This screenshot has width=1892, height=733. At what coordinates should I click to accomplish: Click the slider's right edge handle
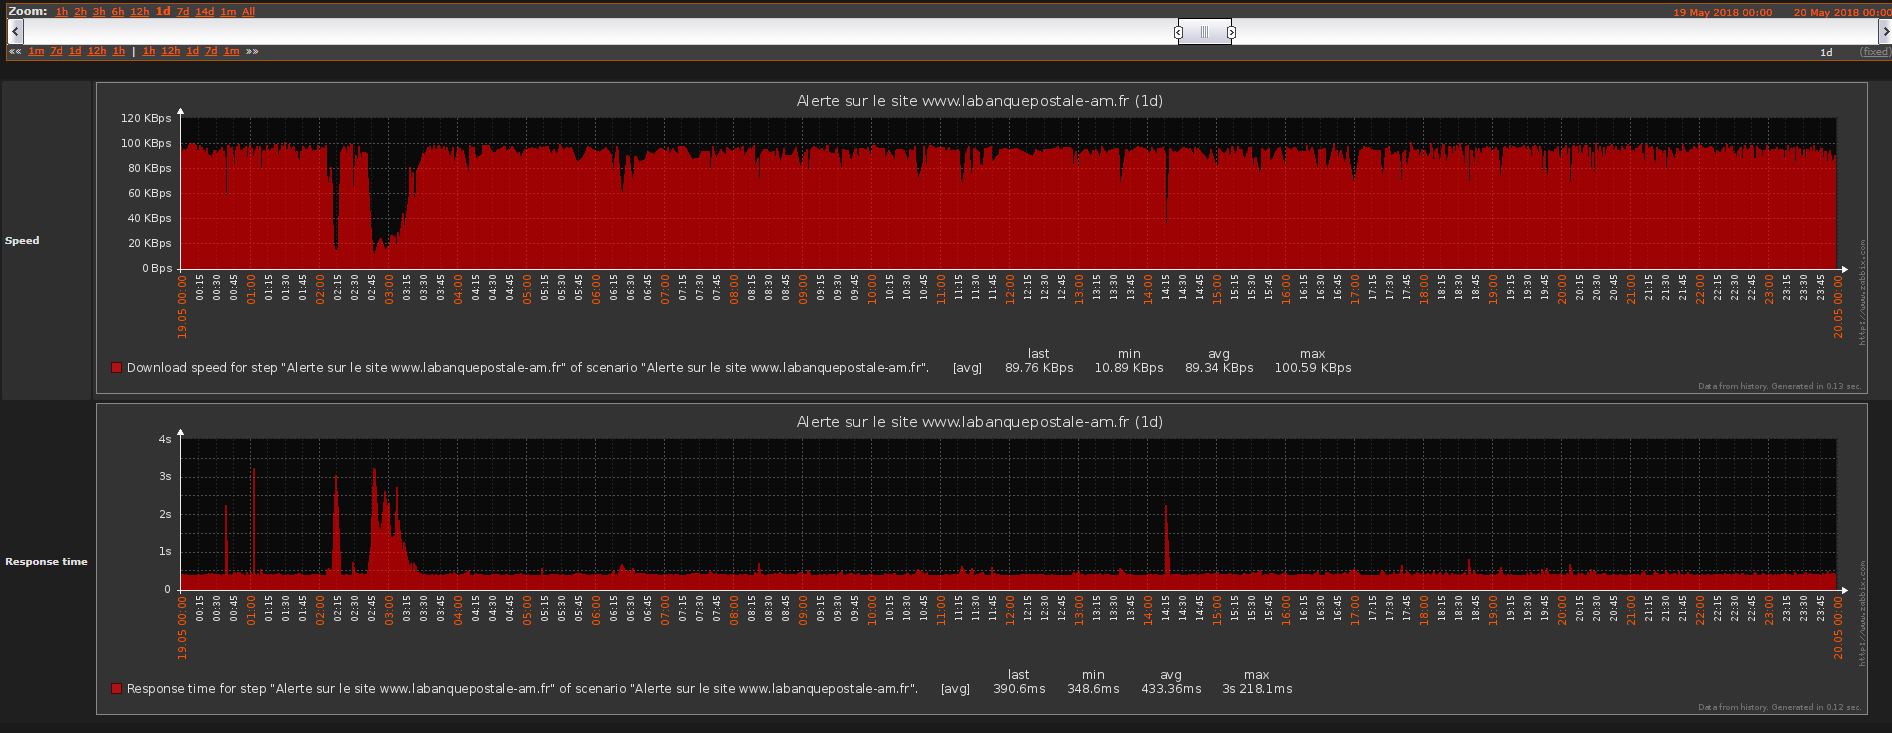(1231, 32)
